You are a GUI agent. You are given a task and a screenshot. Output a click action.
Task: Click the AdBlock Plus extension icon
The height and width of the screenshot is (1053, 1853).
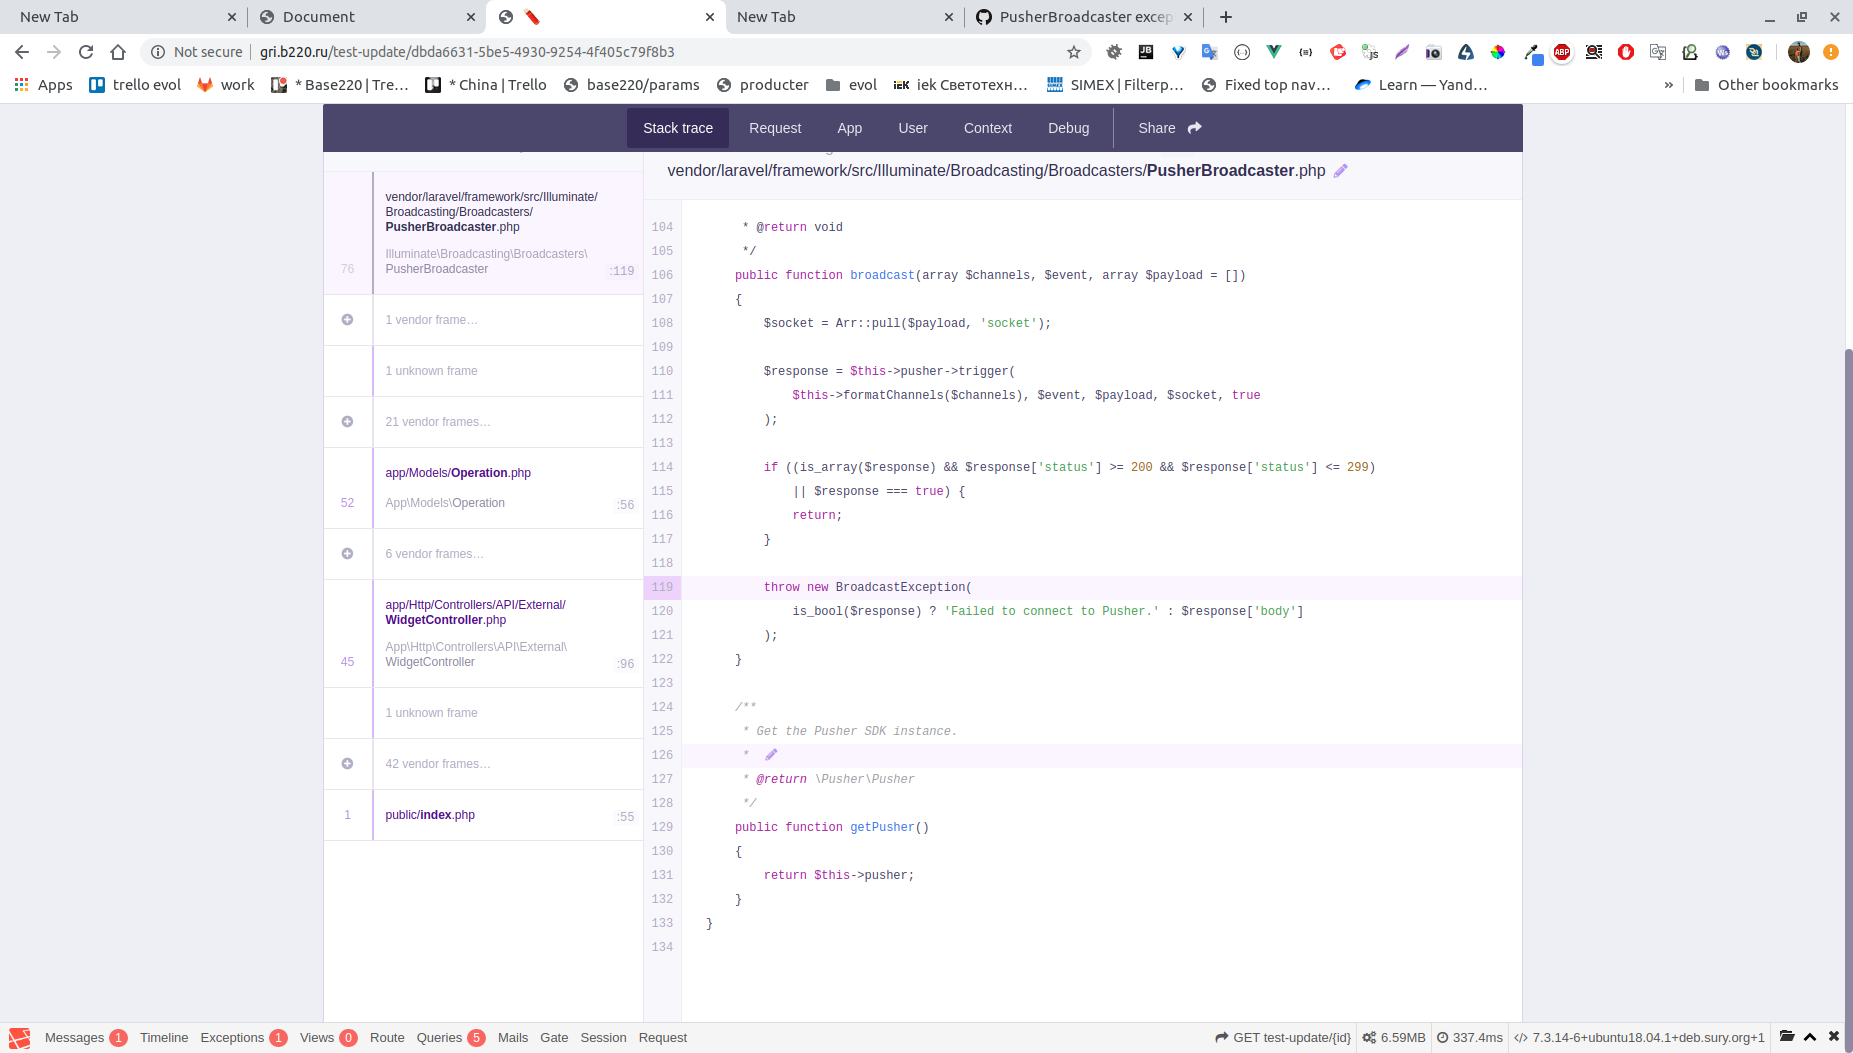tap(1562, 52)
